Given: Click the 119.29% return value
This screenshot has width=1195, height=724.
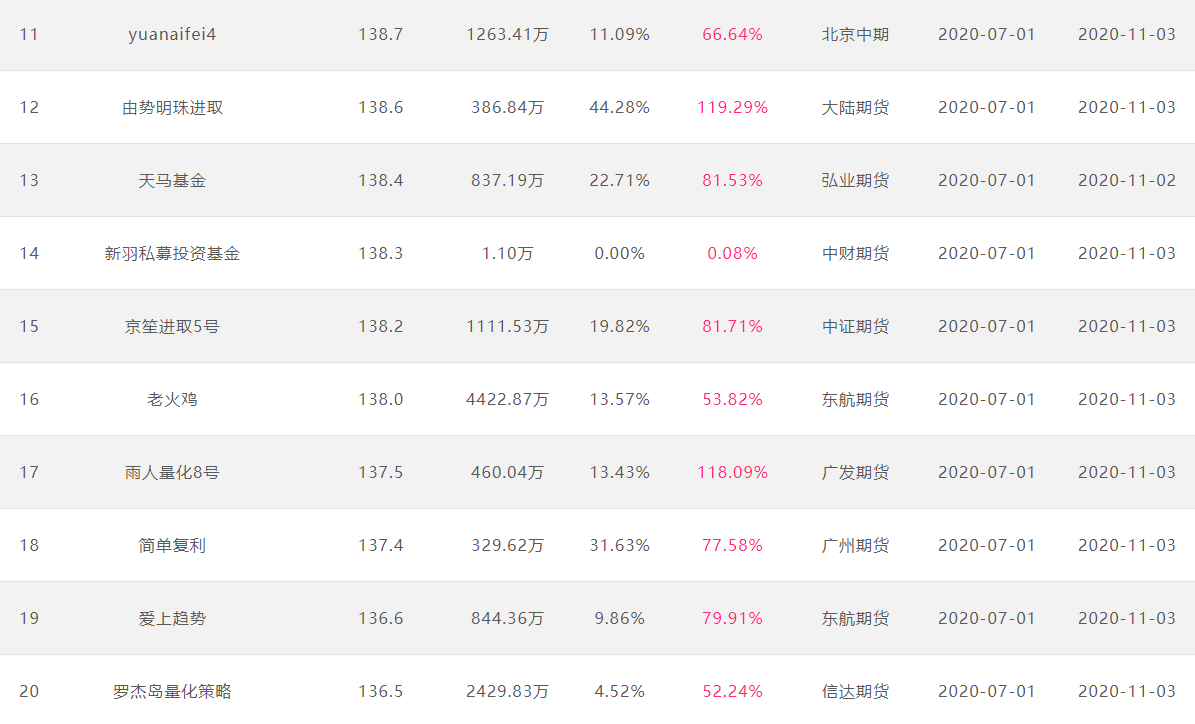Looking at the screenshot, I should click(x=732, y=107).
